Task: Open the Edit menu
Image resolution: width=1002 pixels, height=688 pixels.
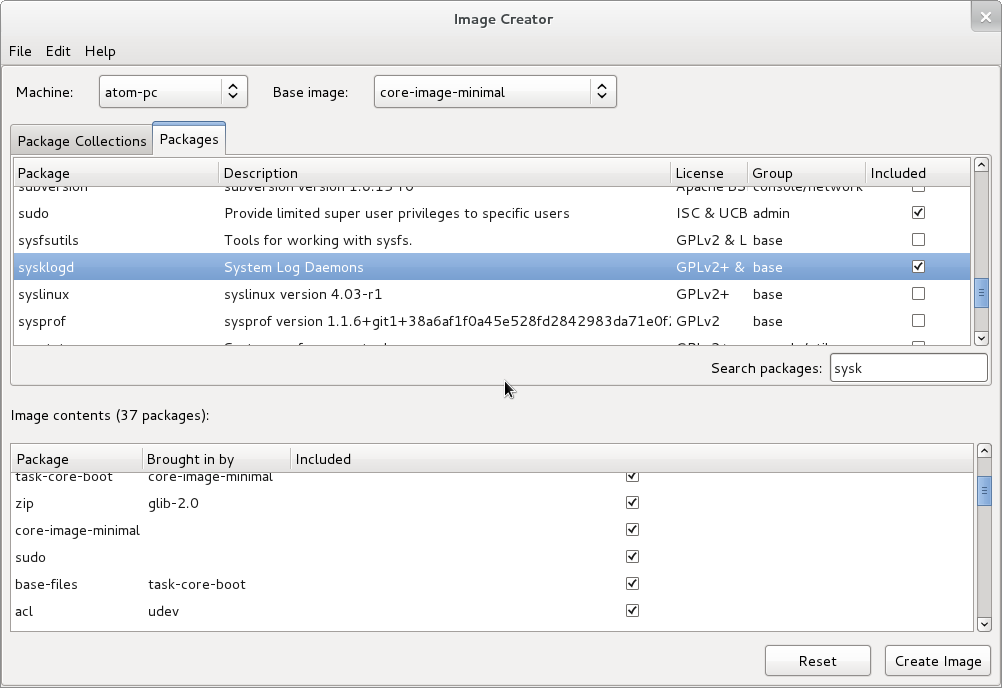Action: pos(58,51)
